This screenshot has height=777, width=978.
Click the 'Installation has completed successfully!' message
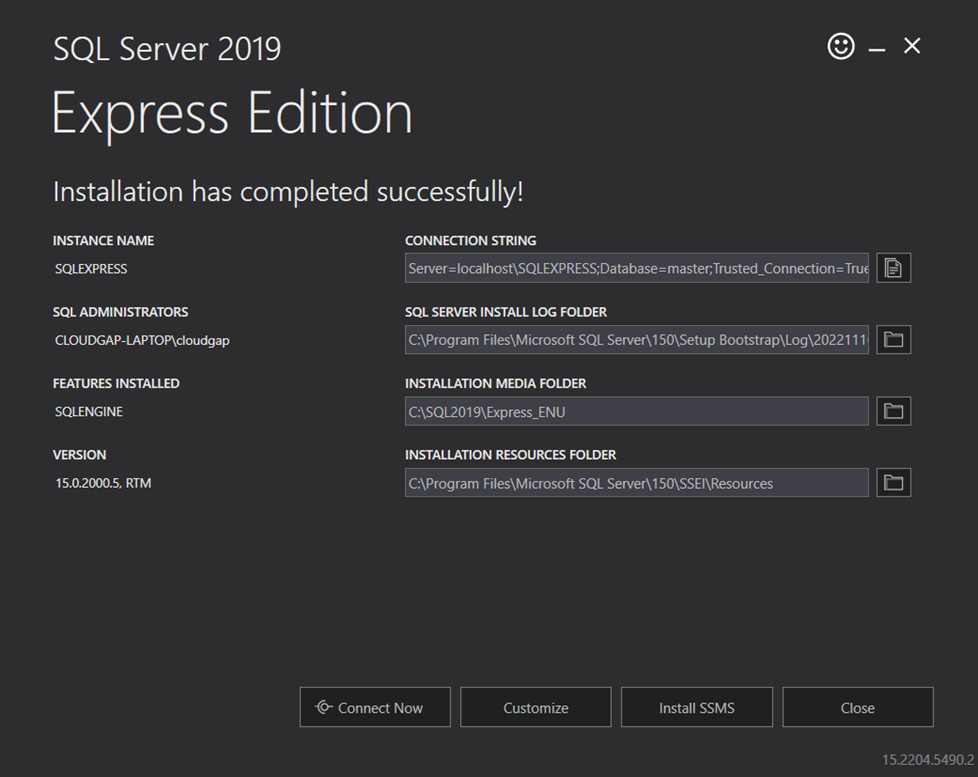pos(288,191)
